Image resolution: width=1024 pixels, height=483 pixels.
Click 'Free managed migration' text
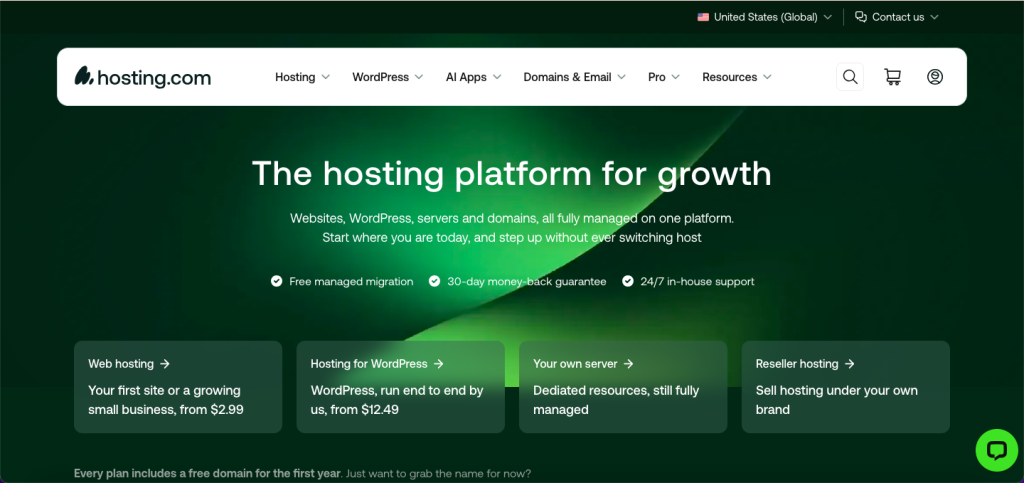click(351, 281)
